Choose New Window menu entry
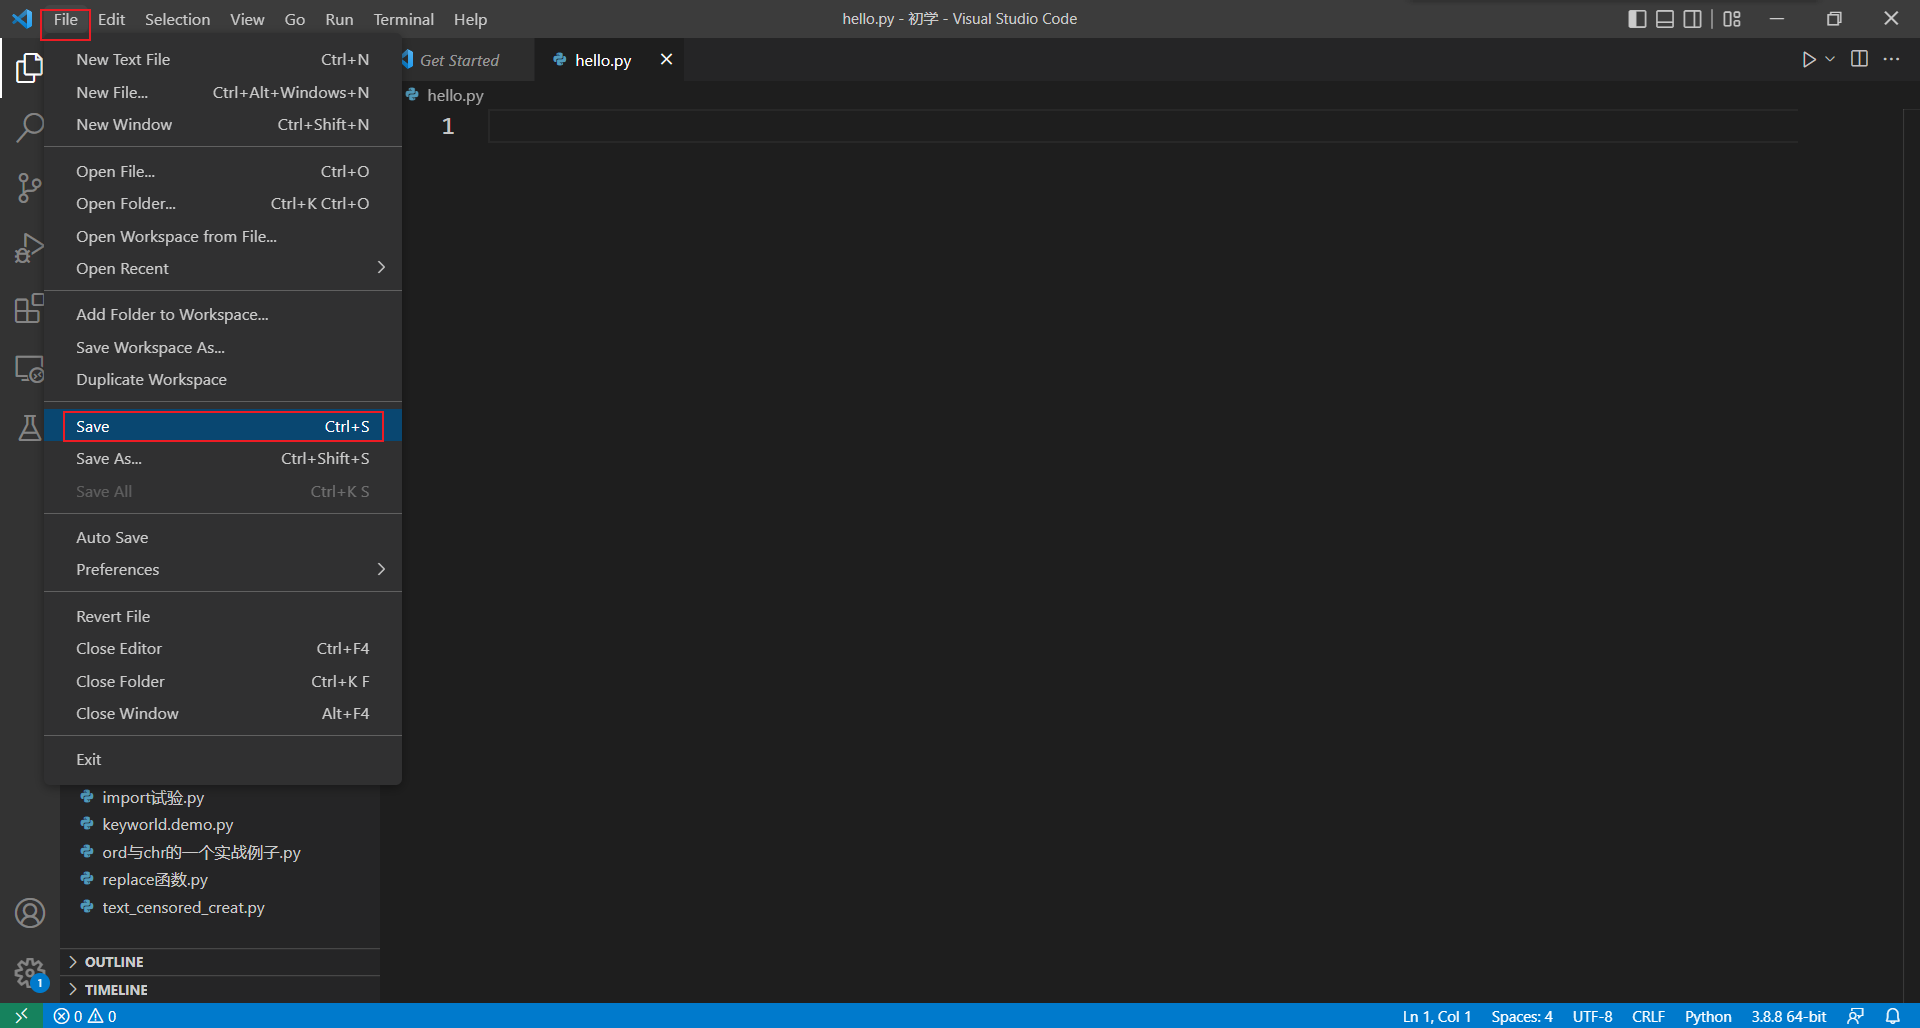 pyautogui.click(x=223, y=124)
